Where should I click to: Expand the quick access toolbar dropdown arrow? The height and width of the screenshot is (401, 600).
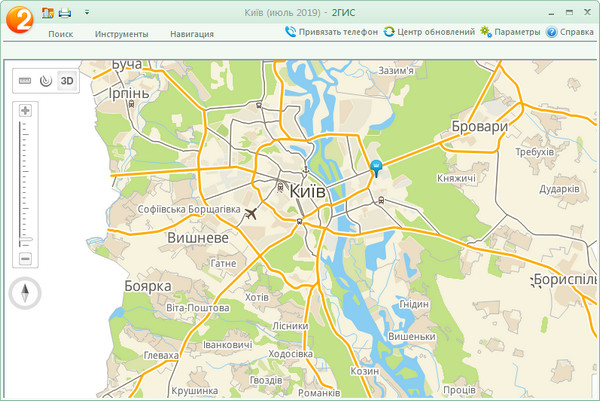tap(87, 13)
